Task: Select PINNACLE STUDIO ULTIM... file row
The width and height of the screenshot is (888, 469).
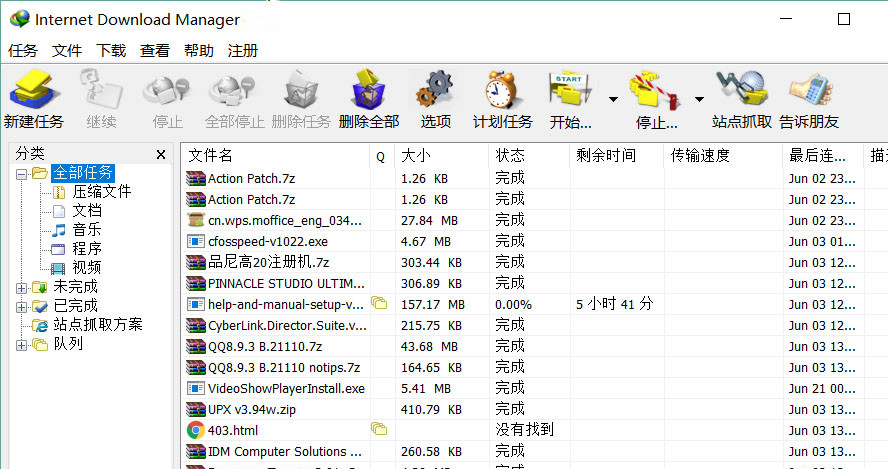Action: [535, 283]
